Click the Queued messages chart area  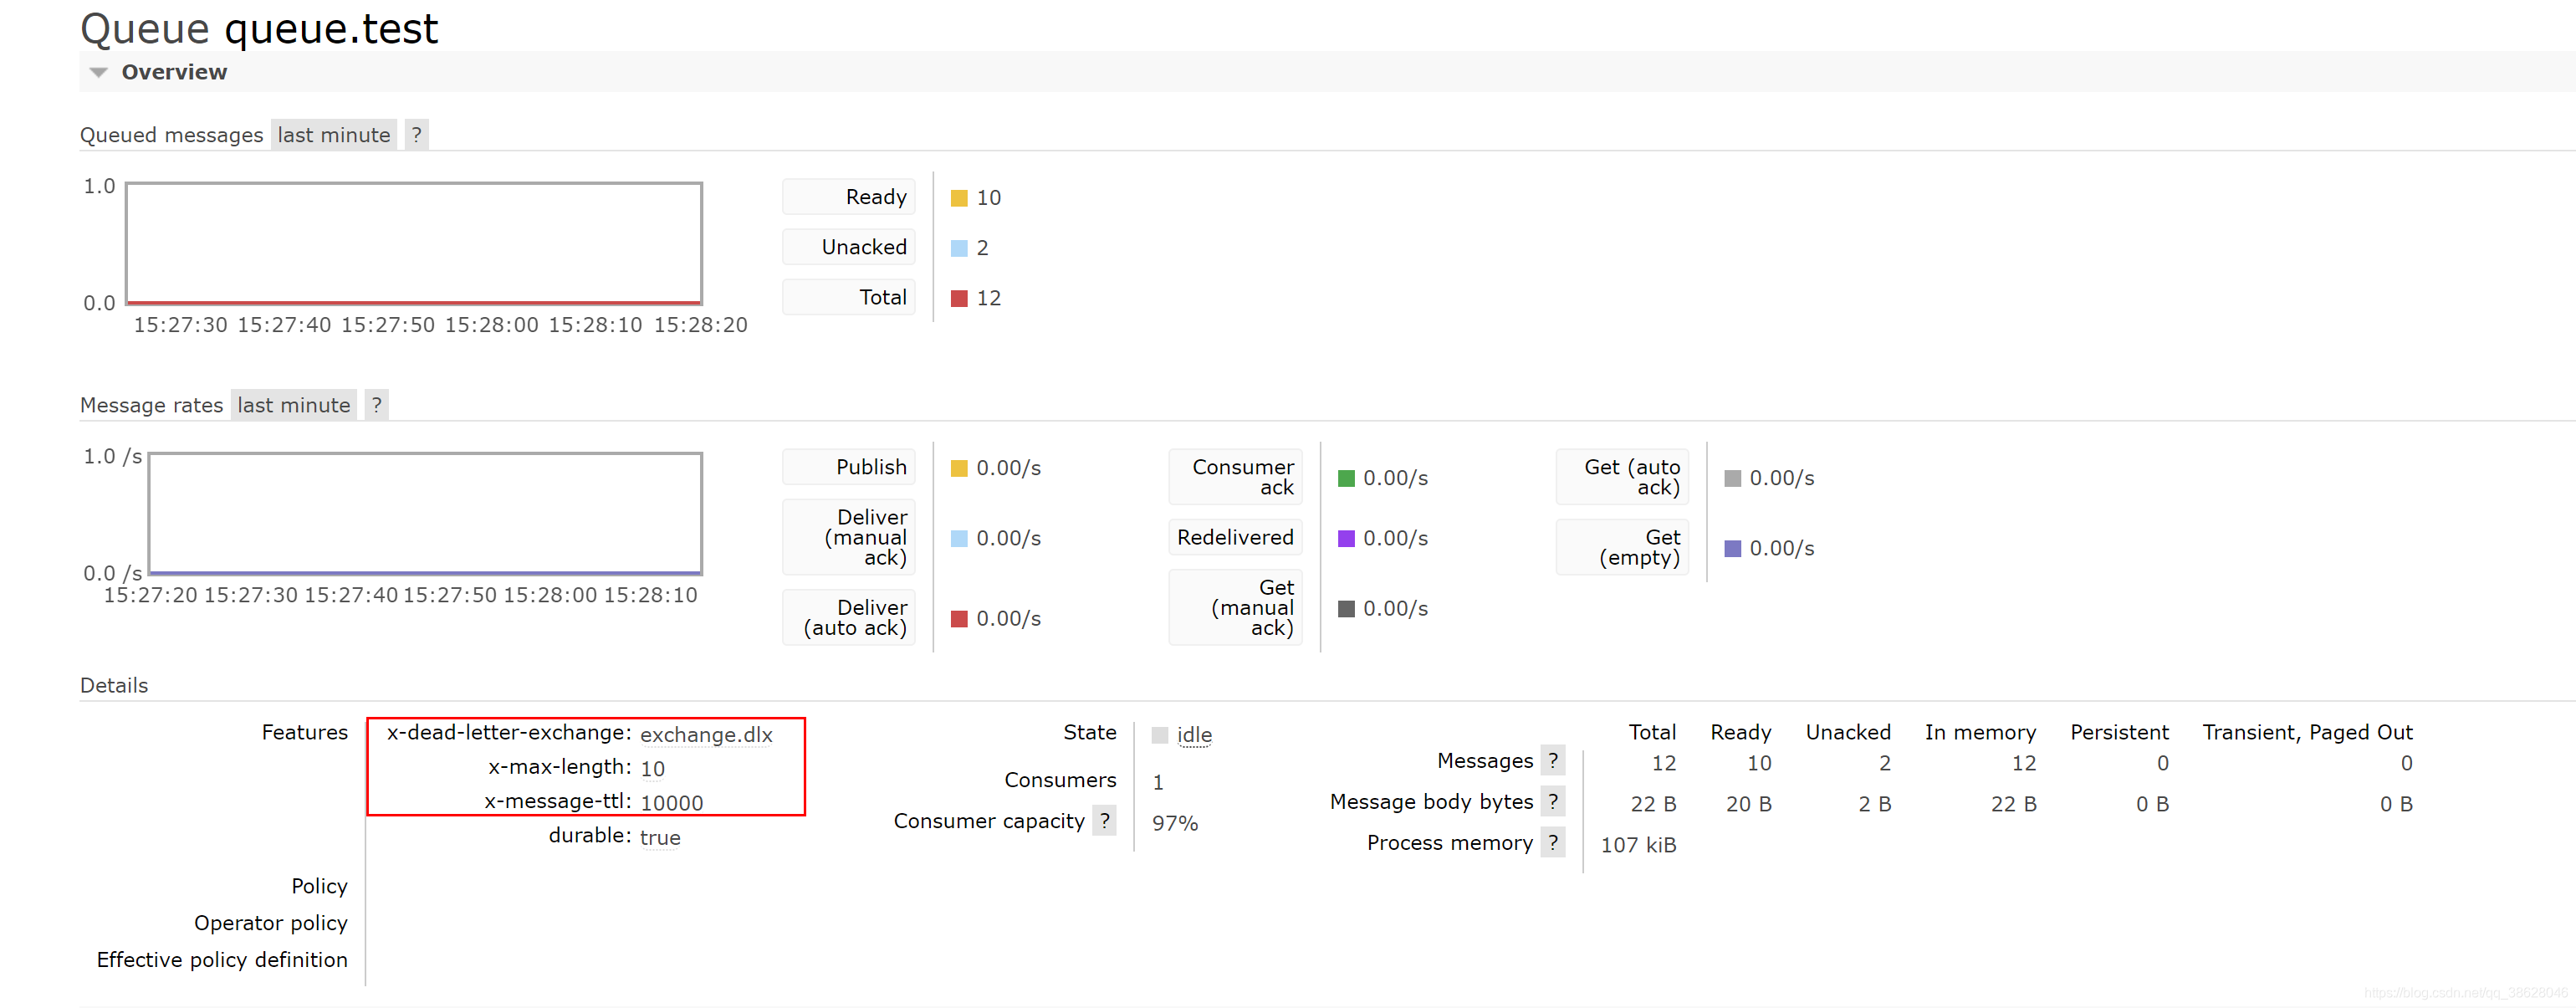[413, 243]
